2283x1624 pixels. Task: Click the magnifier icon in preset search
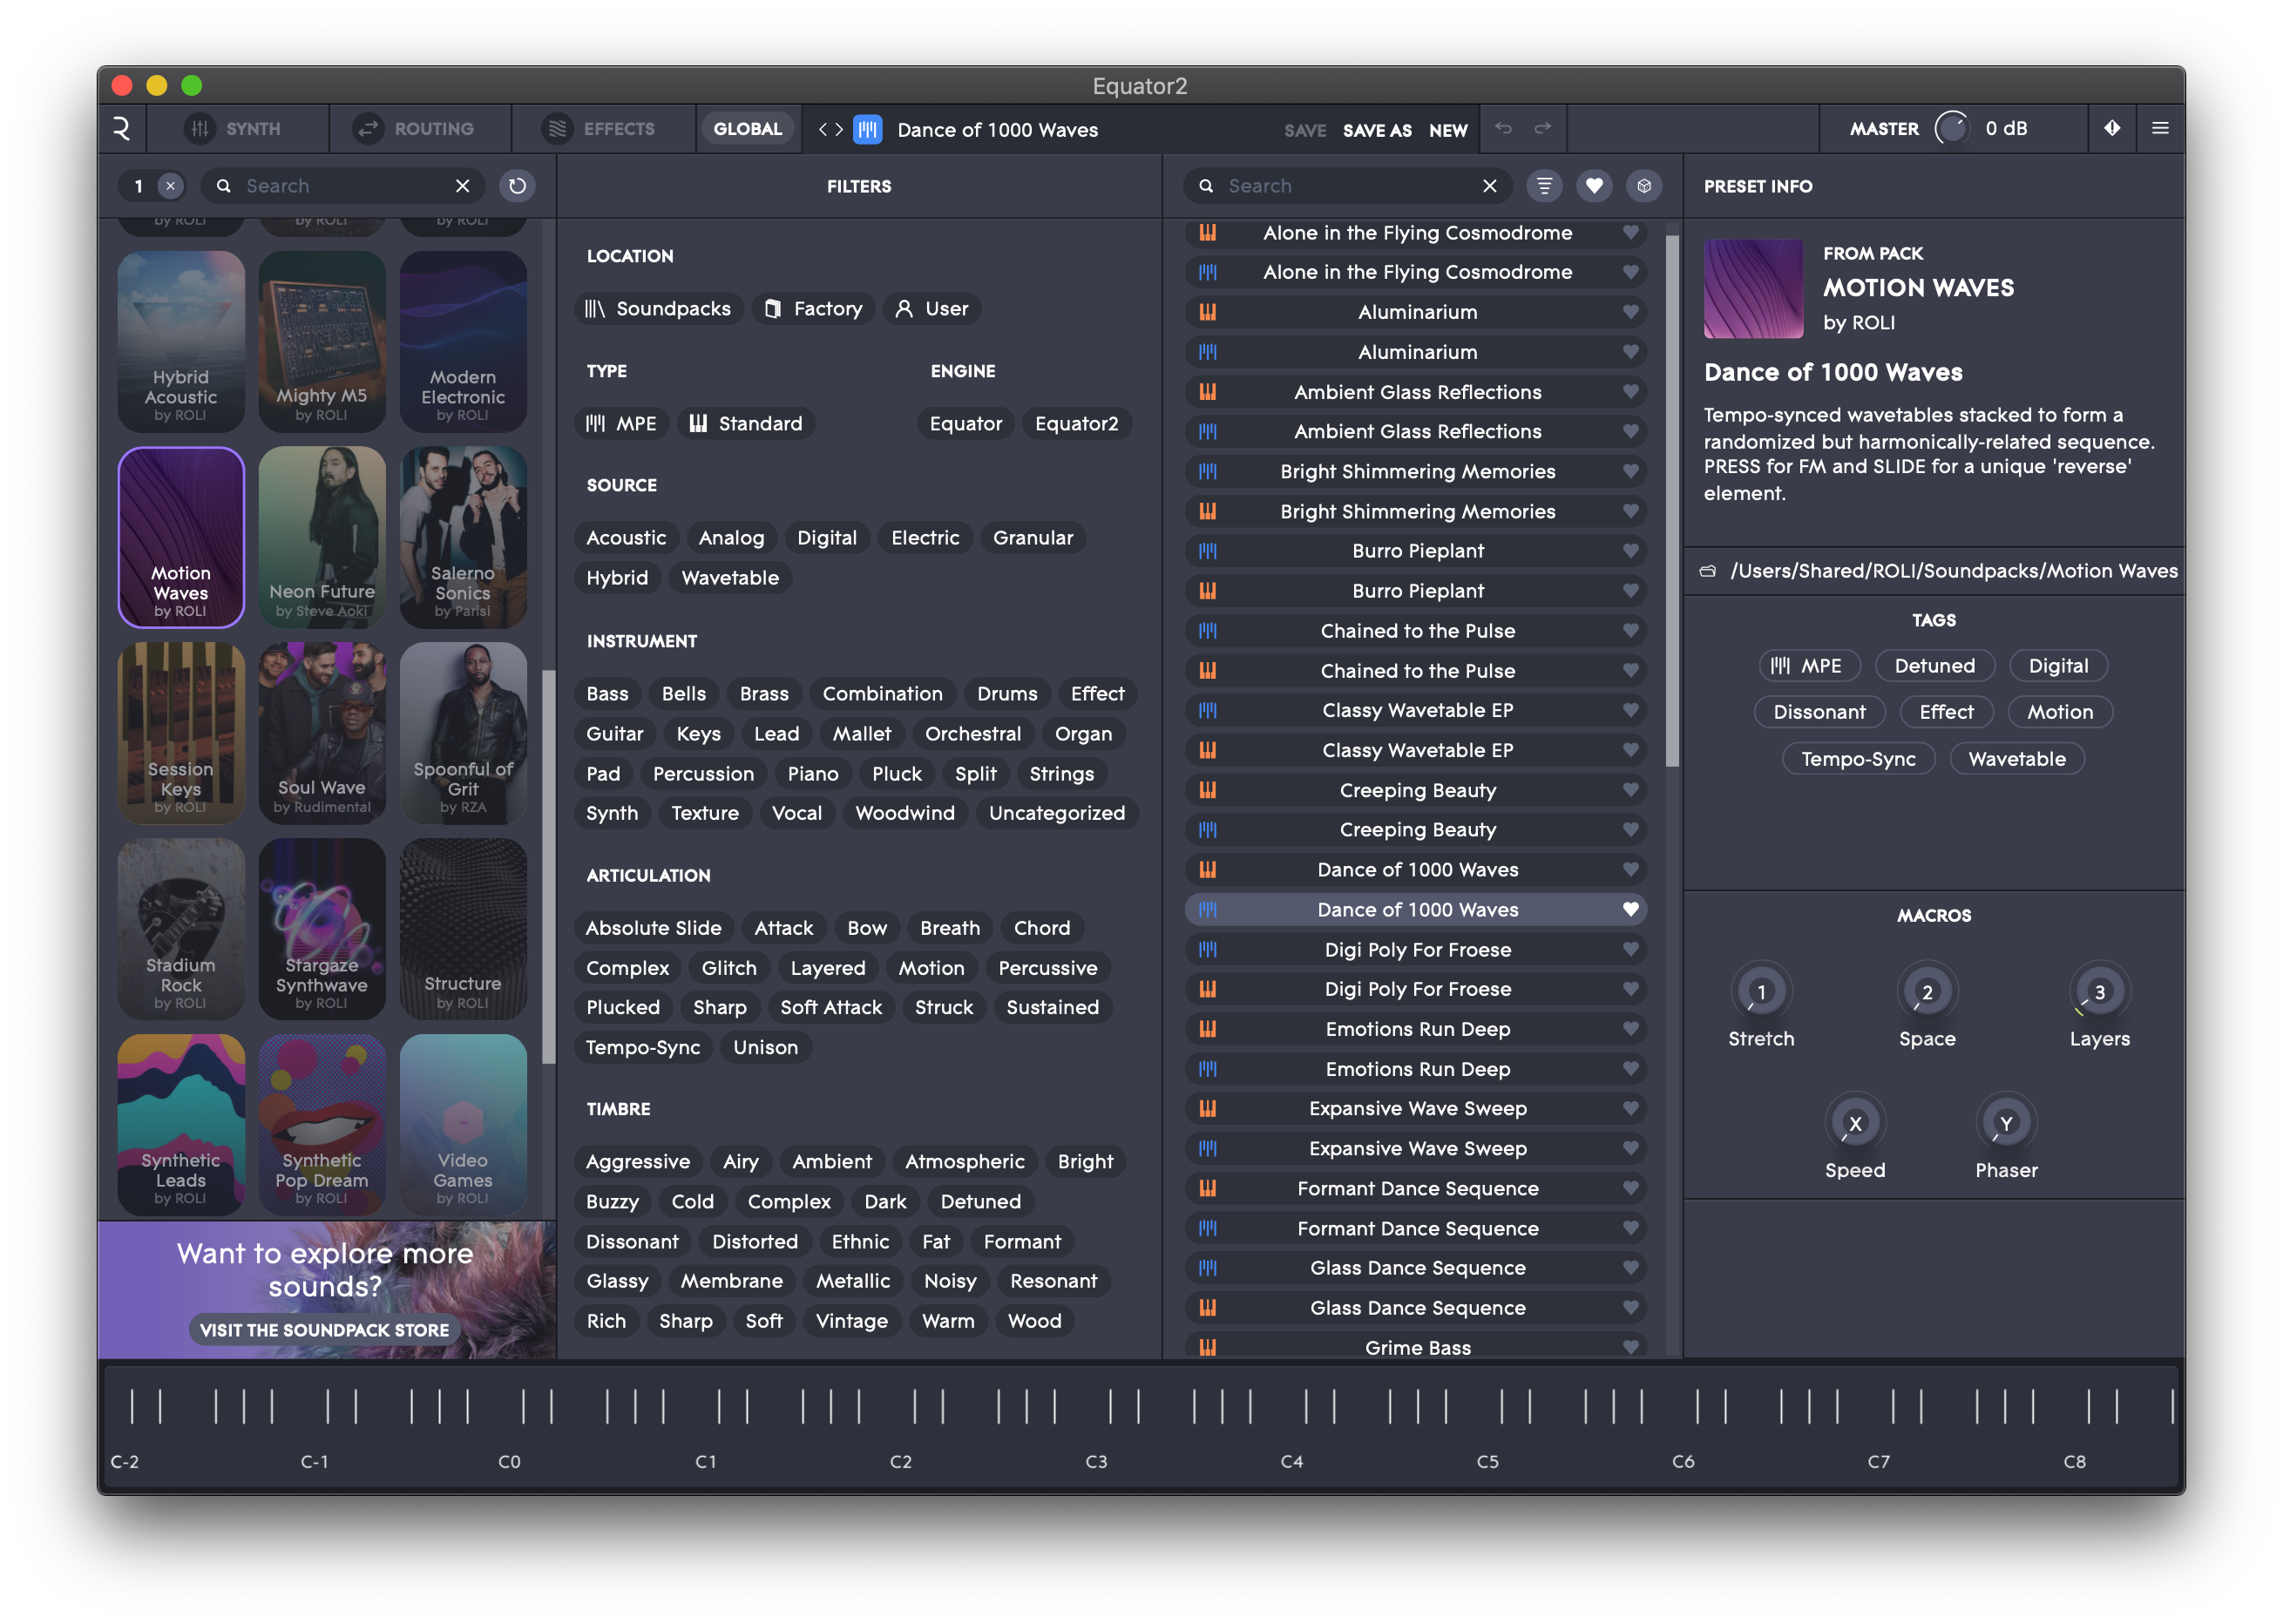[1206, 186]
